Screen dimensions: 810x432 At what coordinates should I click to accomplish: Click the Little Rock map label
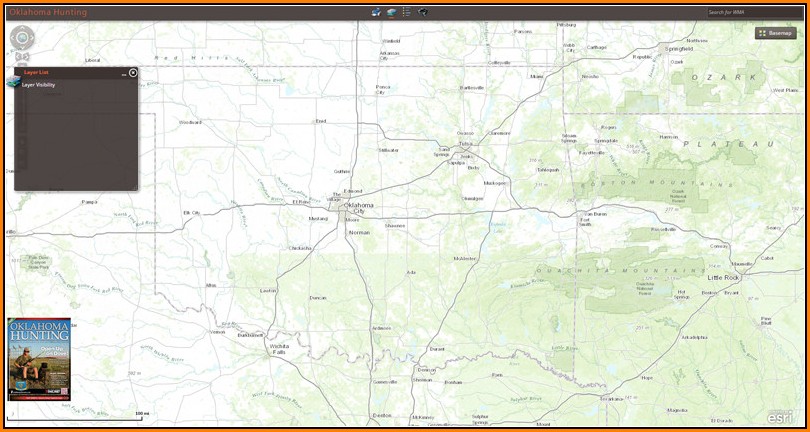pyautogui.click(x=723, y=278)
